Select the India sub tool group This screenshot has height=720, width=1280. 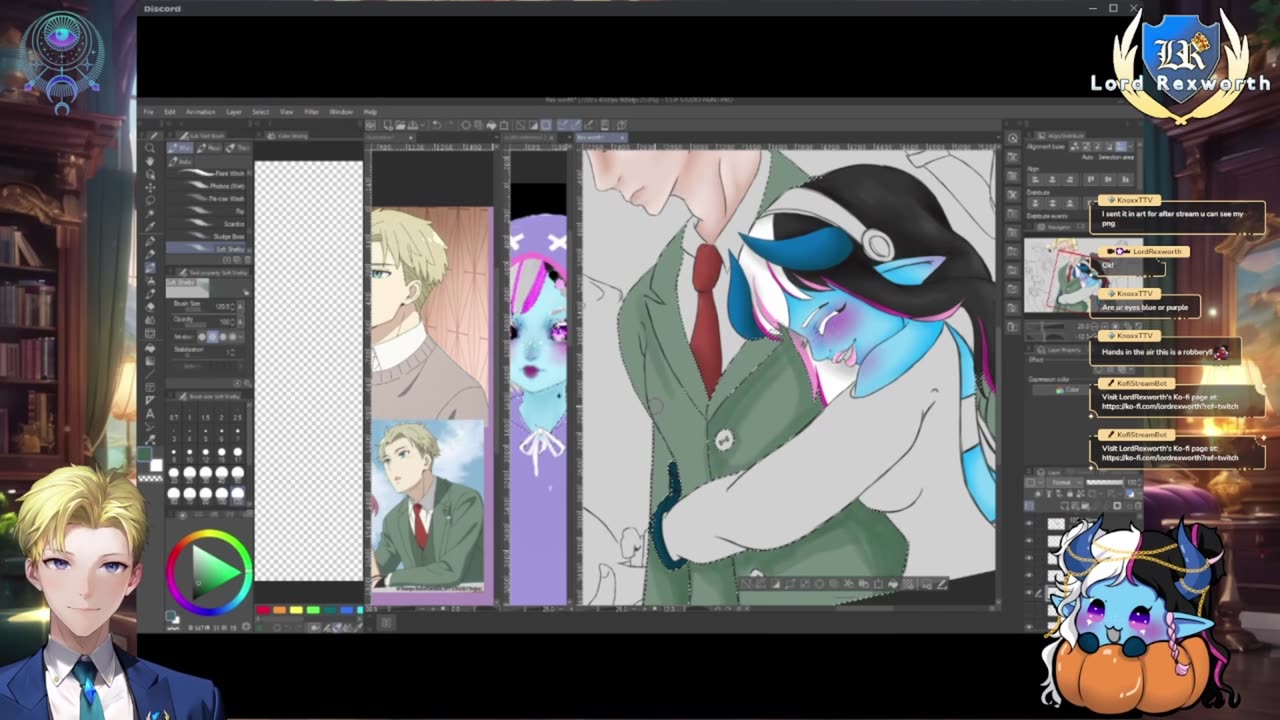tap(180, 162)
